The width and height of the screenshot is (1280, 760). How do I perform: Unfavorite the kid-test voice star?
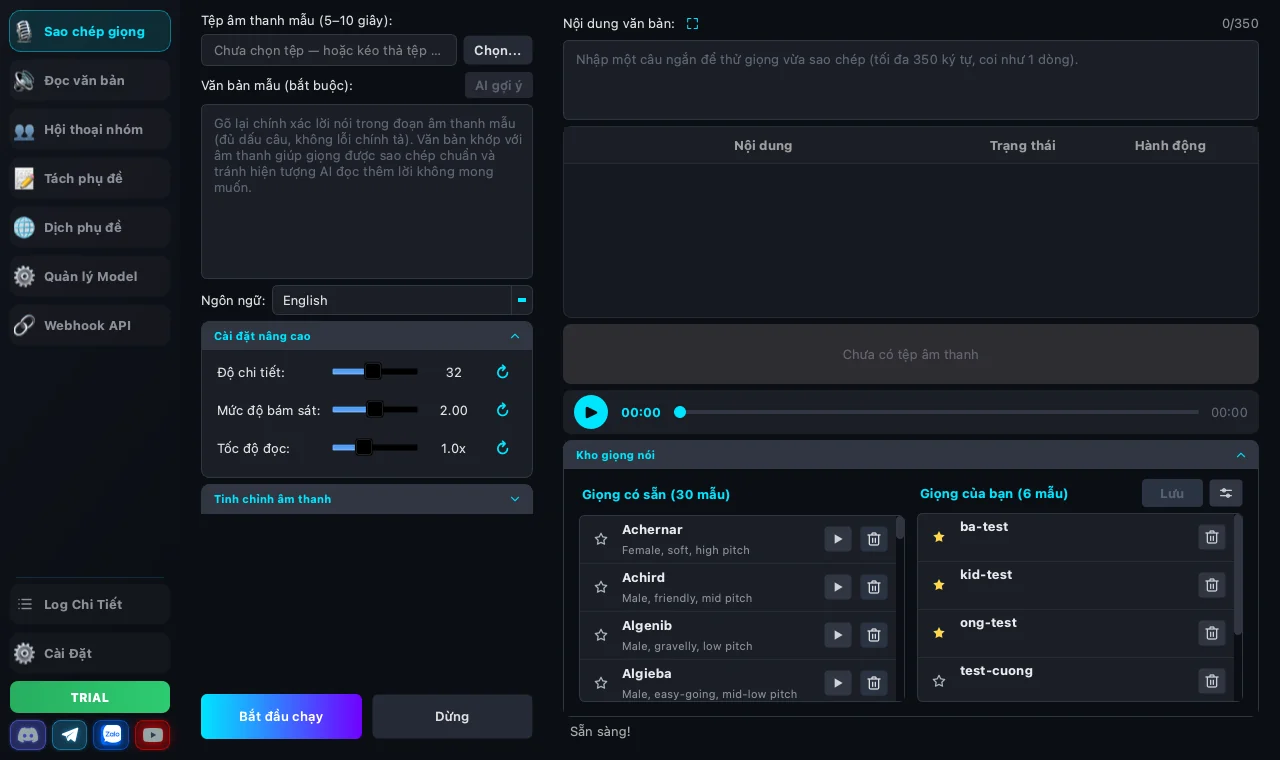(x=939, y=585)
